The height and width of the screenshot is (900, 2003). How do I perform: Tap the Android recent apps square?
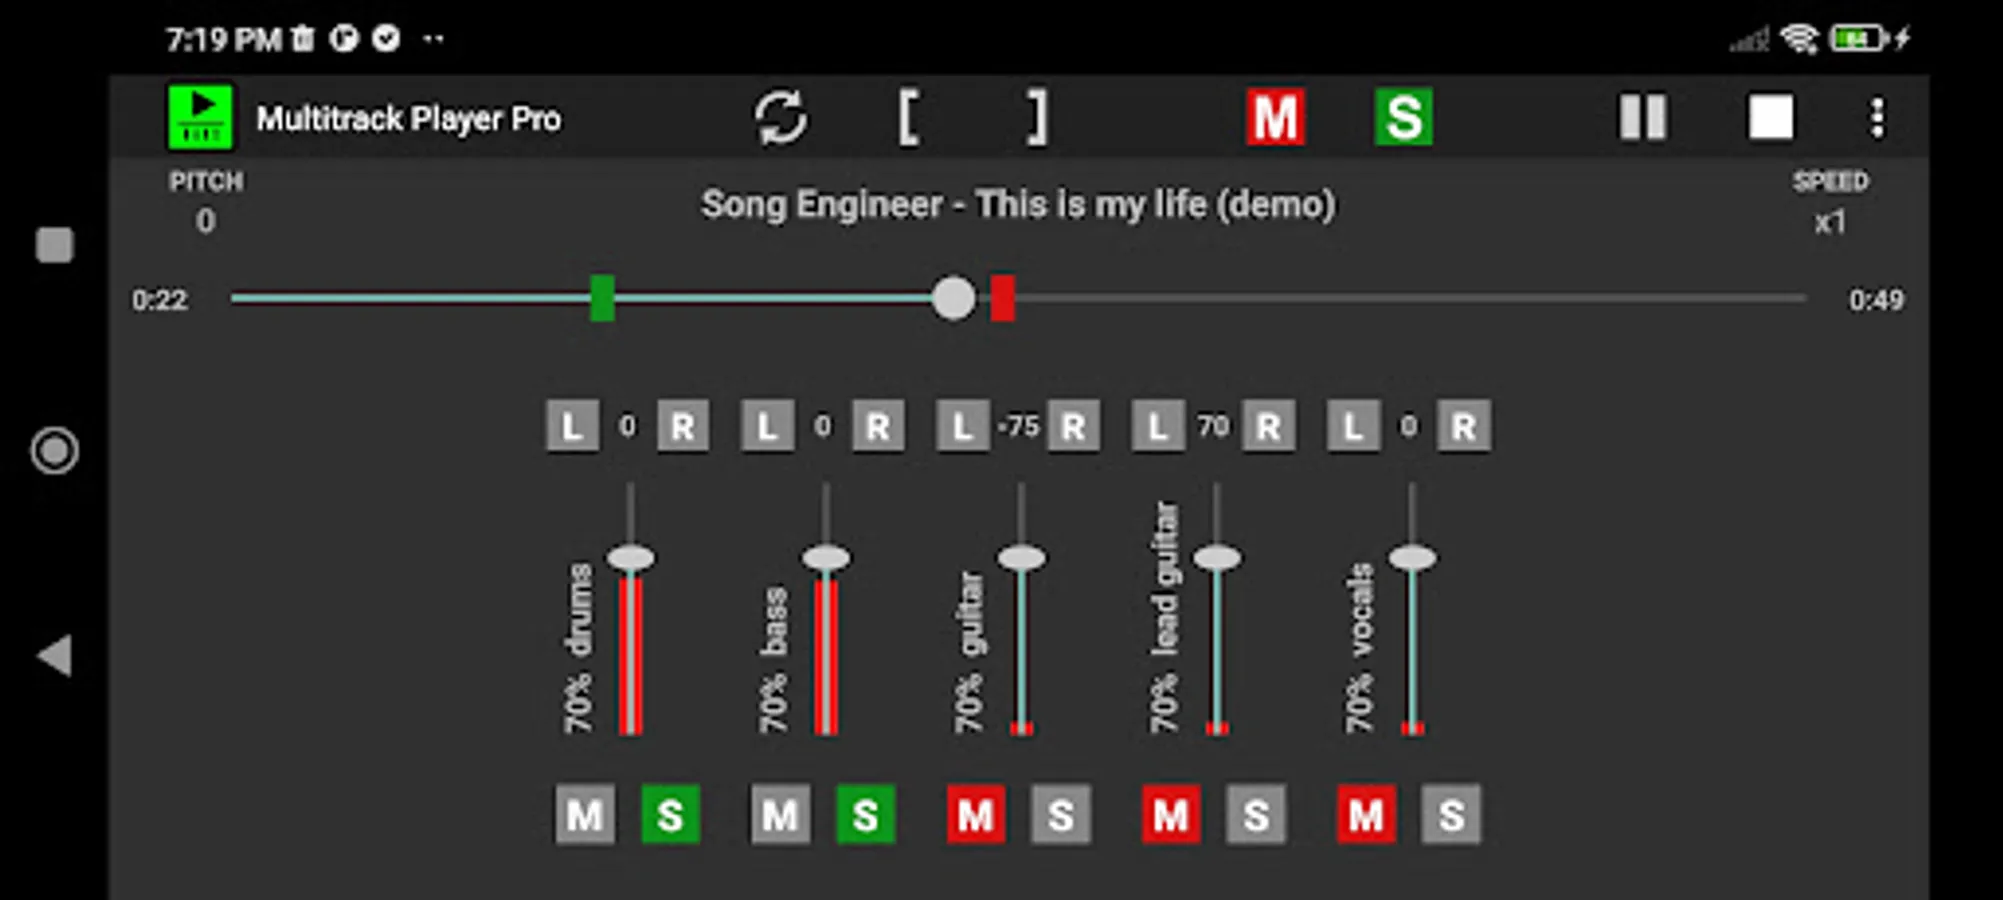point(54,245)
